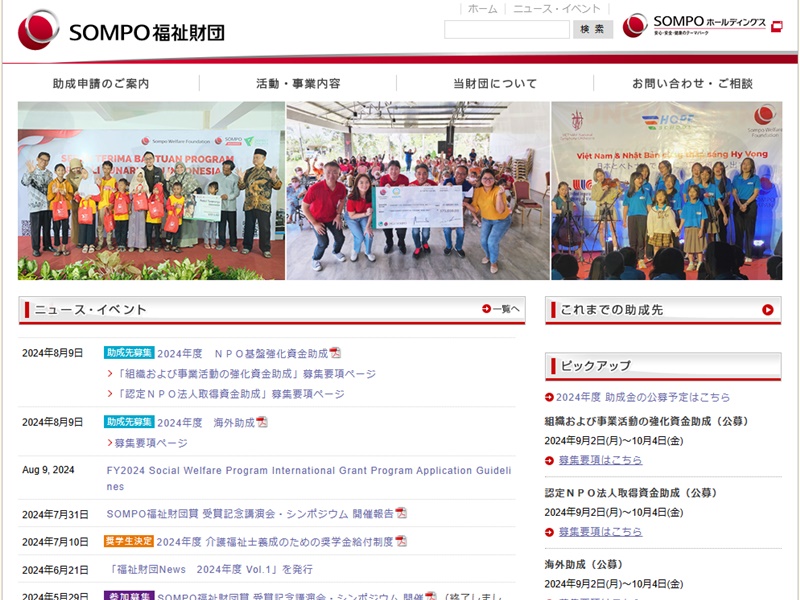Open FY2024 Social Welfare Program International Grant link
This screenshot has height=600, width=800.
(309, 478)
